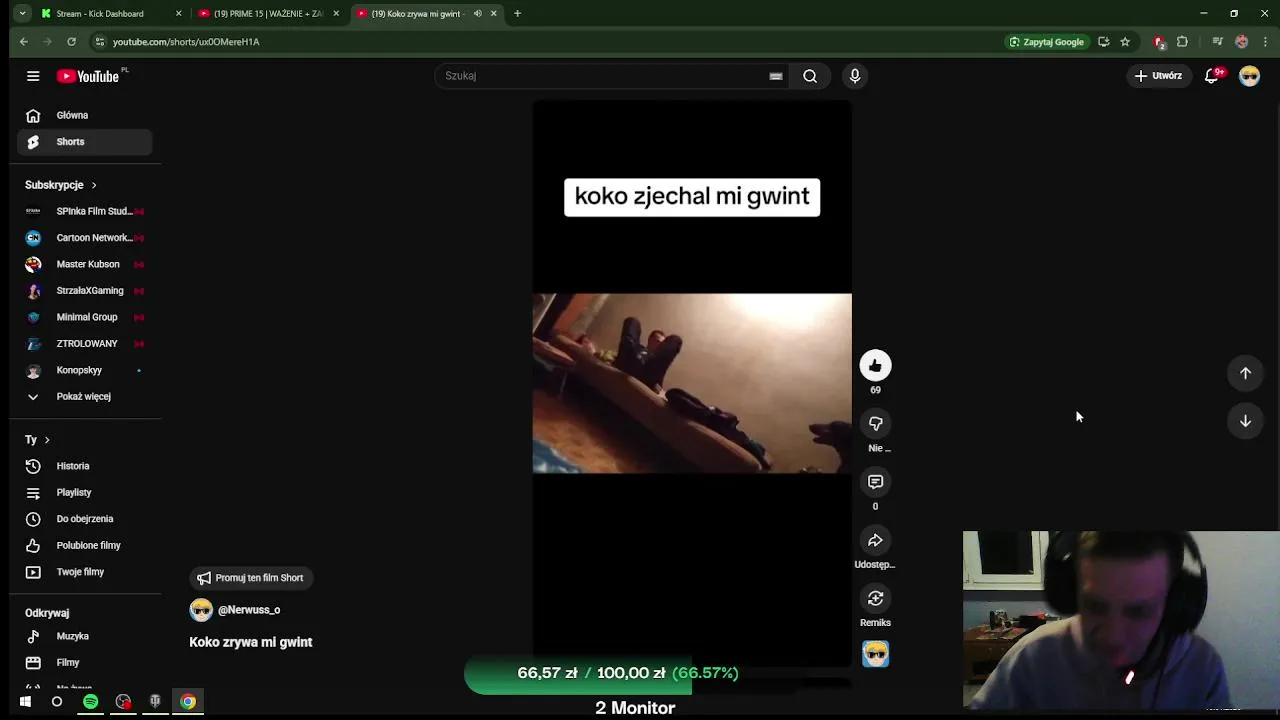
Task: Click the Utwórz create button
Action: [x=1158, y=76]
